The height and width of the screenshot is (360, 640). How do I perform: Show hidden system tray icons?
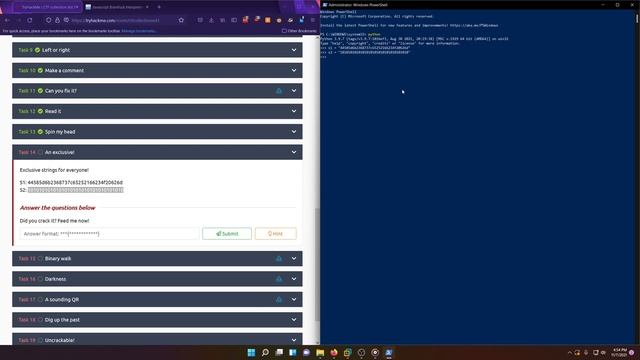tap(570, 353)
